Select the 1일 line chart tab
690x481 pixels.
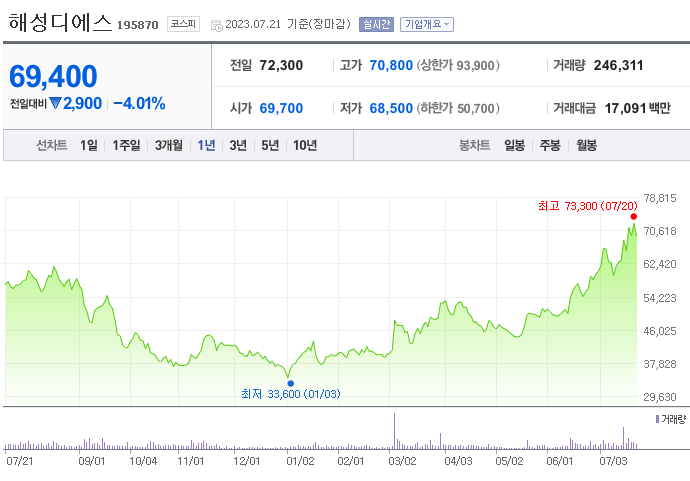coord(88,145)
